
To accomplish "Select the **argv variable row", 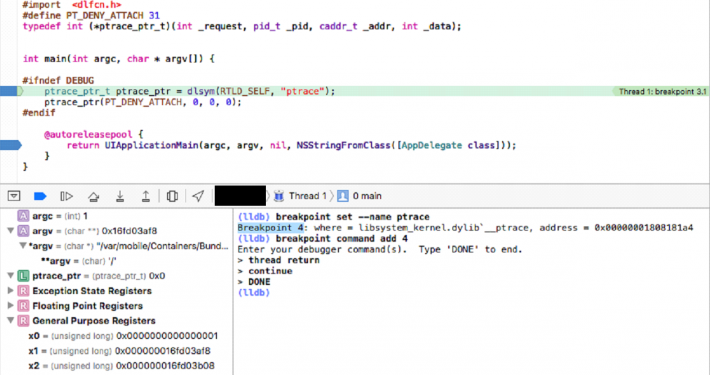I will tap(116, 261).
